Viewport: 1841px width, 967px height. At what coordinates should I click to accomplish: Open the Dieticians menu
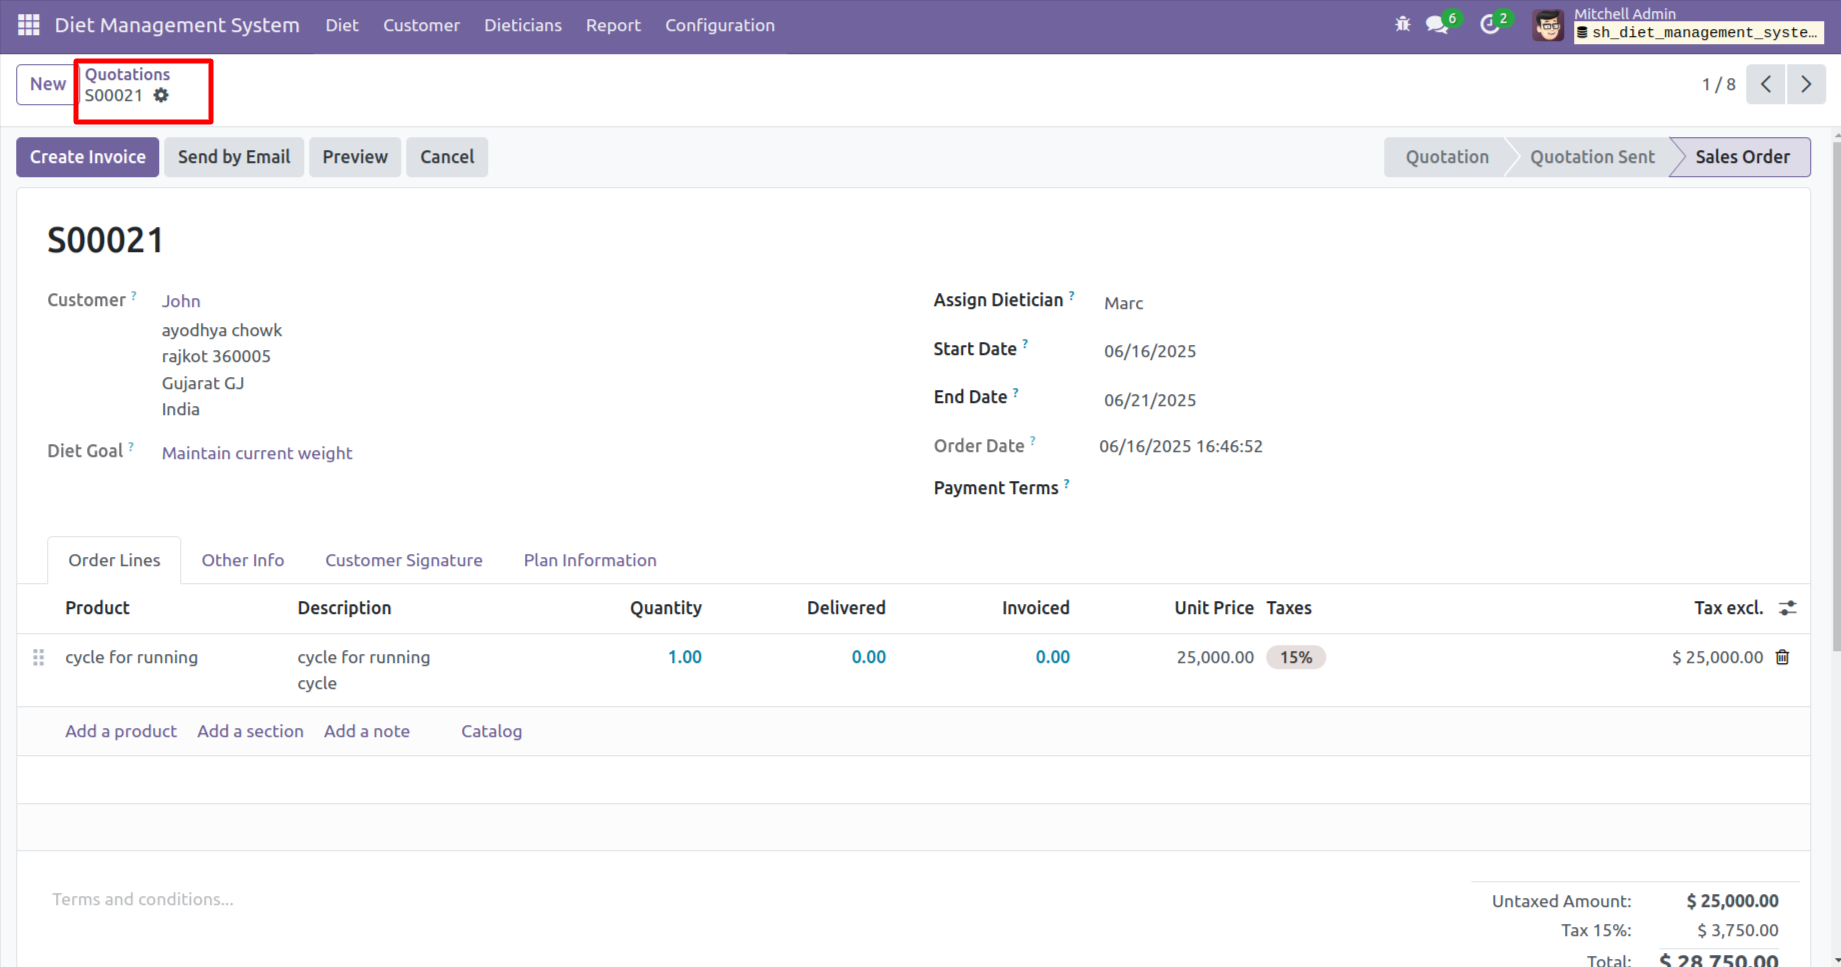click(522, 26)
